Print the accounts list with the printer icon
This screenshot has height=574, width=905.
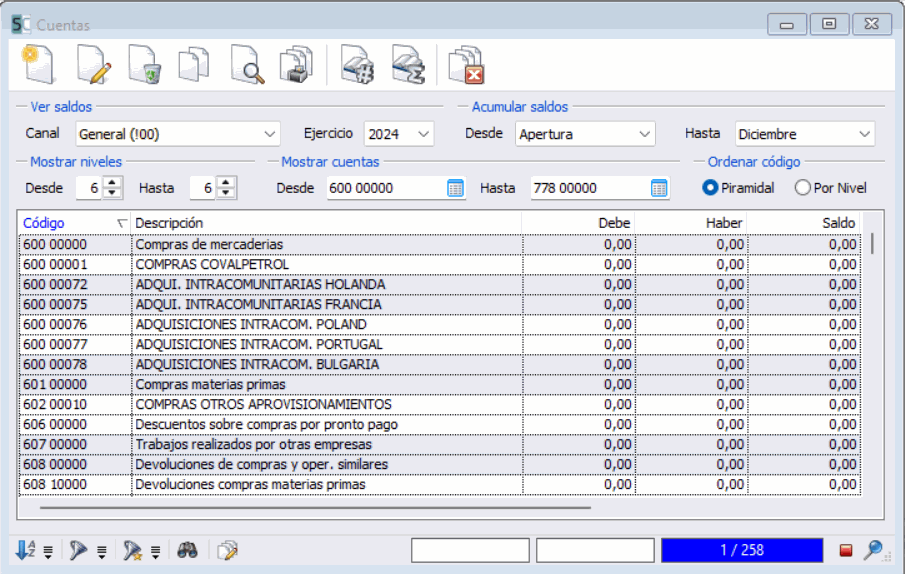tap(297, 65)
